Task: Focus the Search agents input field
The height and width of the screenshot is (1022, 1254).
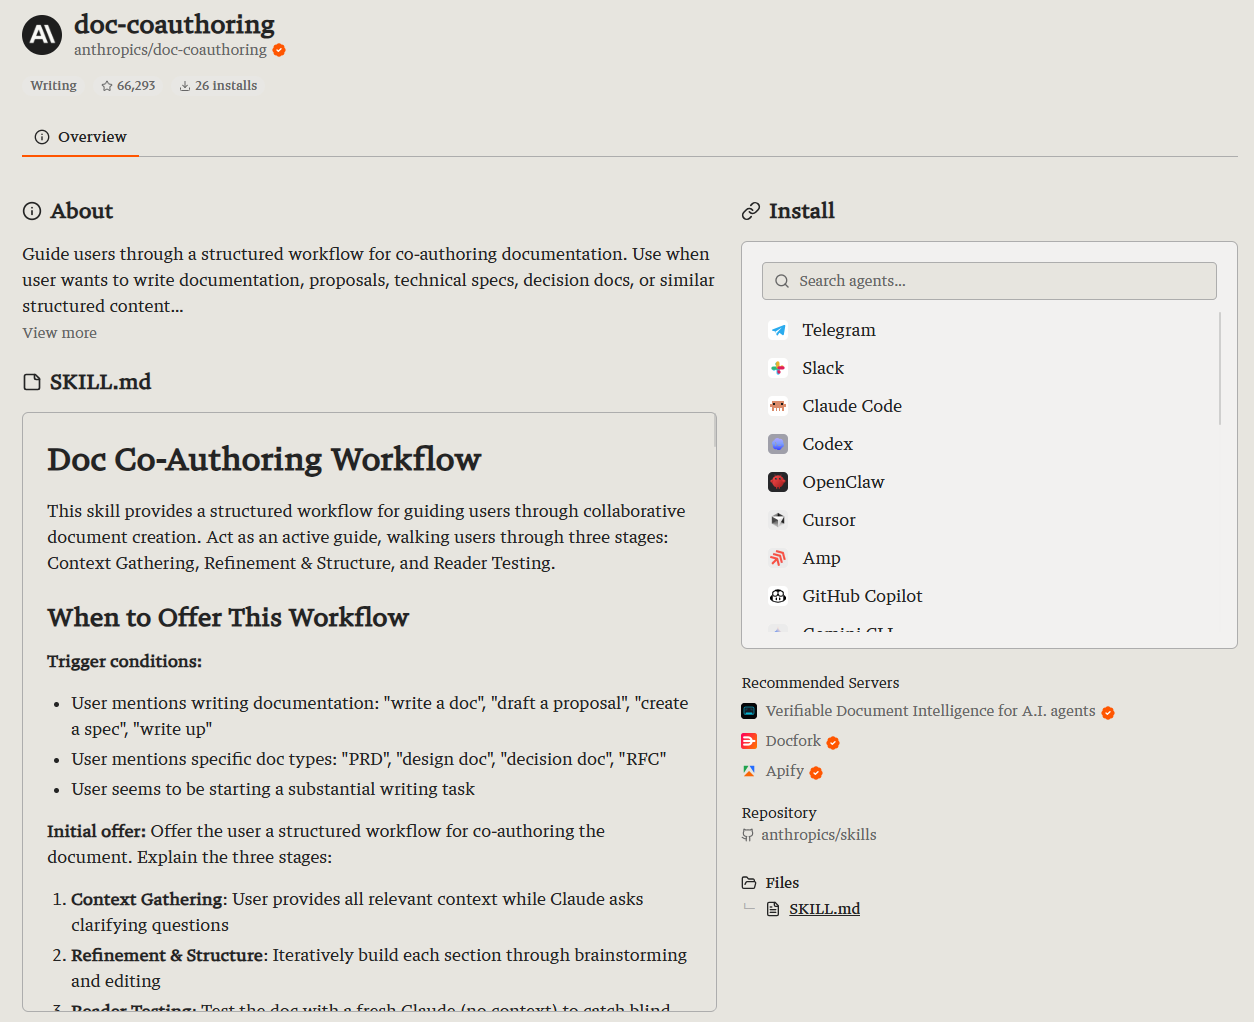Action: (989, 281)
